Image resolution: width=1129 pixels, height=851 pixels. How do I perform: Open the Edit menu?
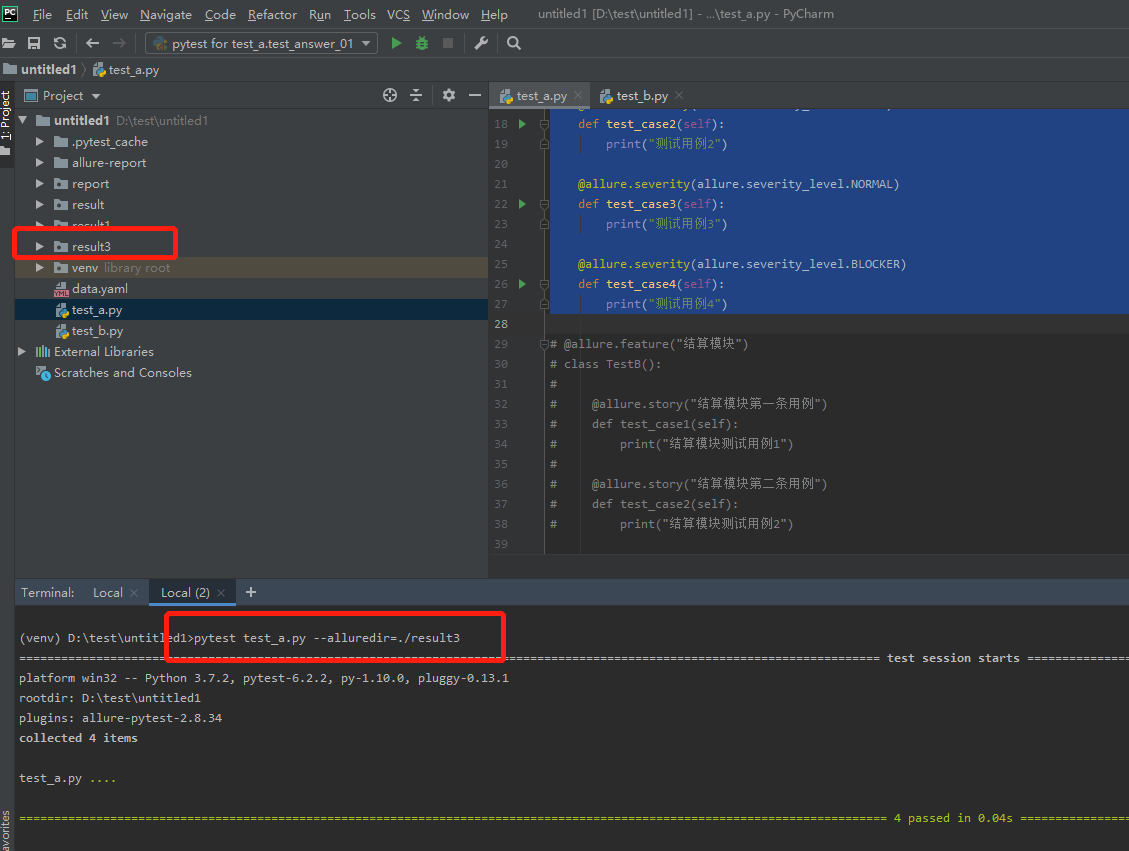click(x=76, y=14)
